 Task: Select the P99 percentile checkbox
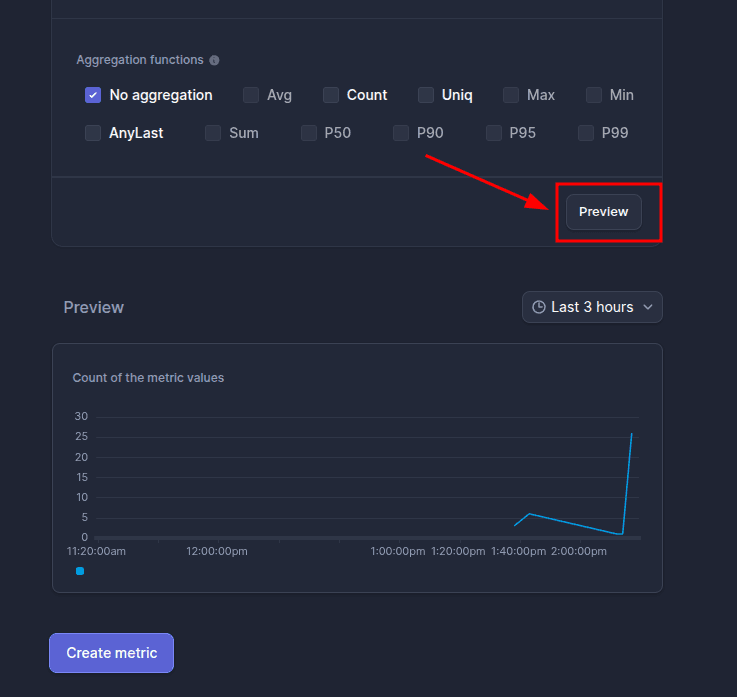point(586,133)
